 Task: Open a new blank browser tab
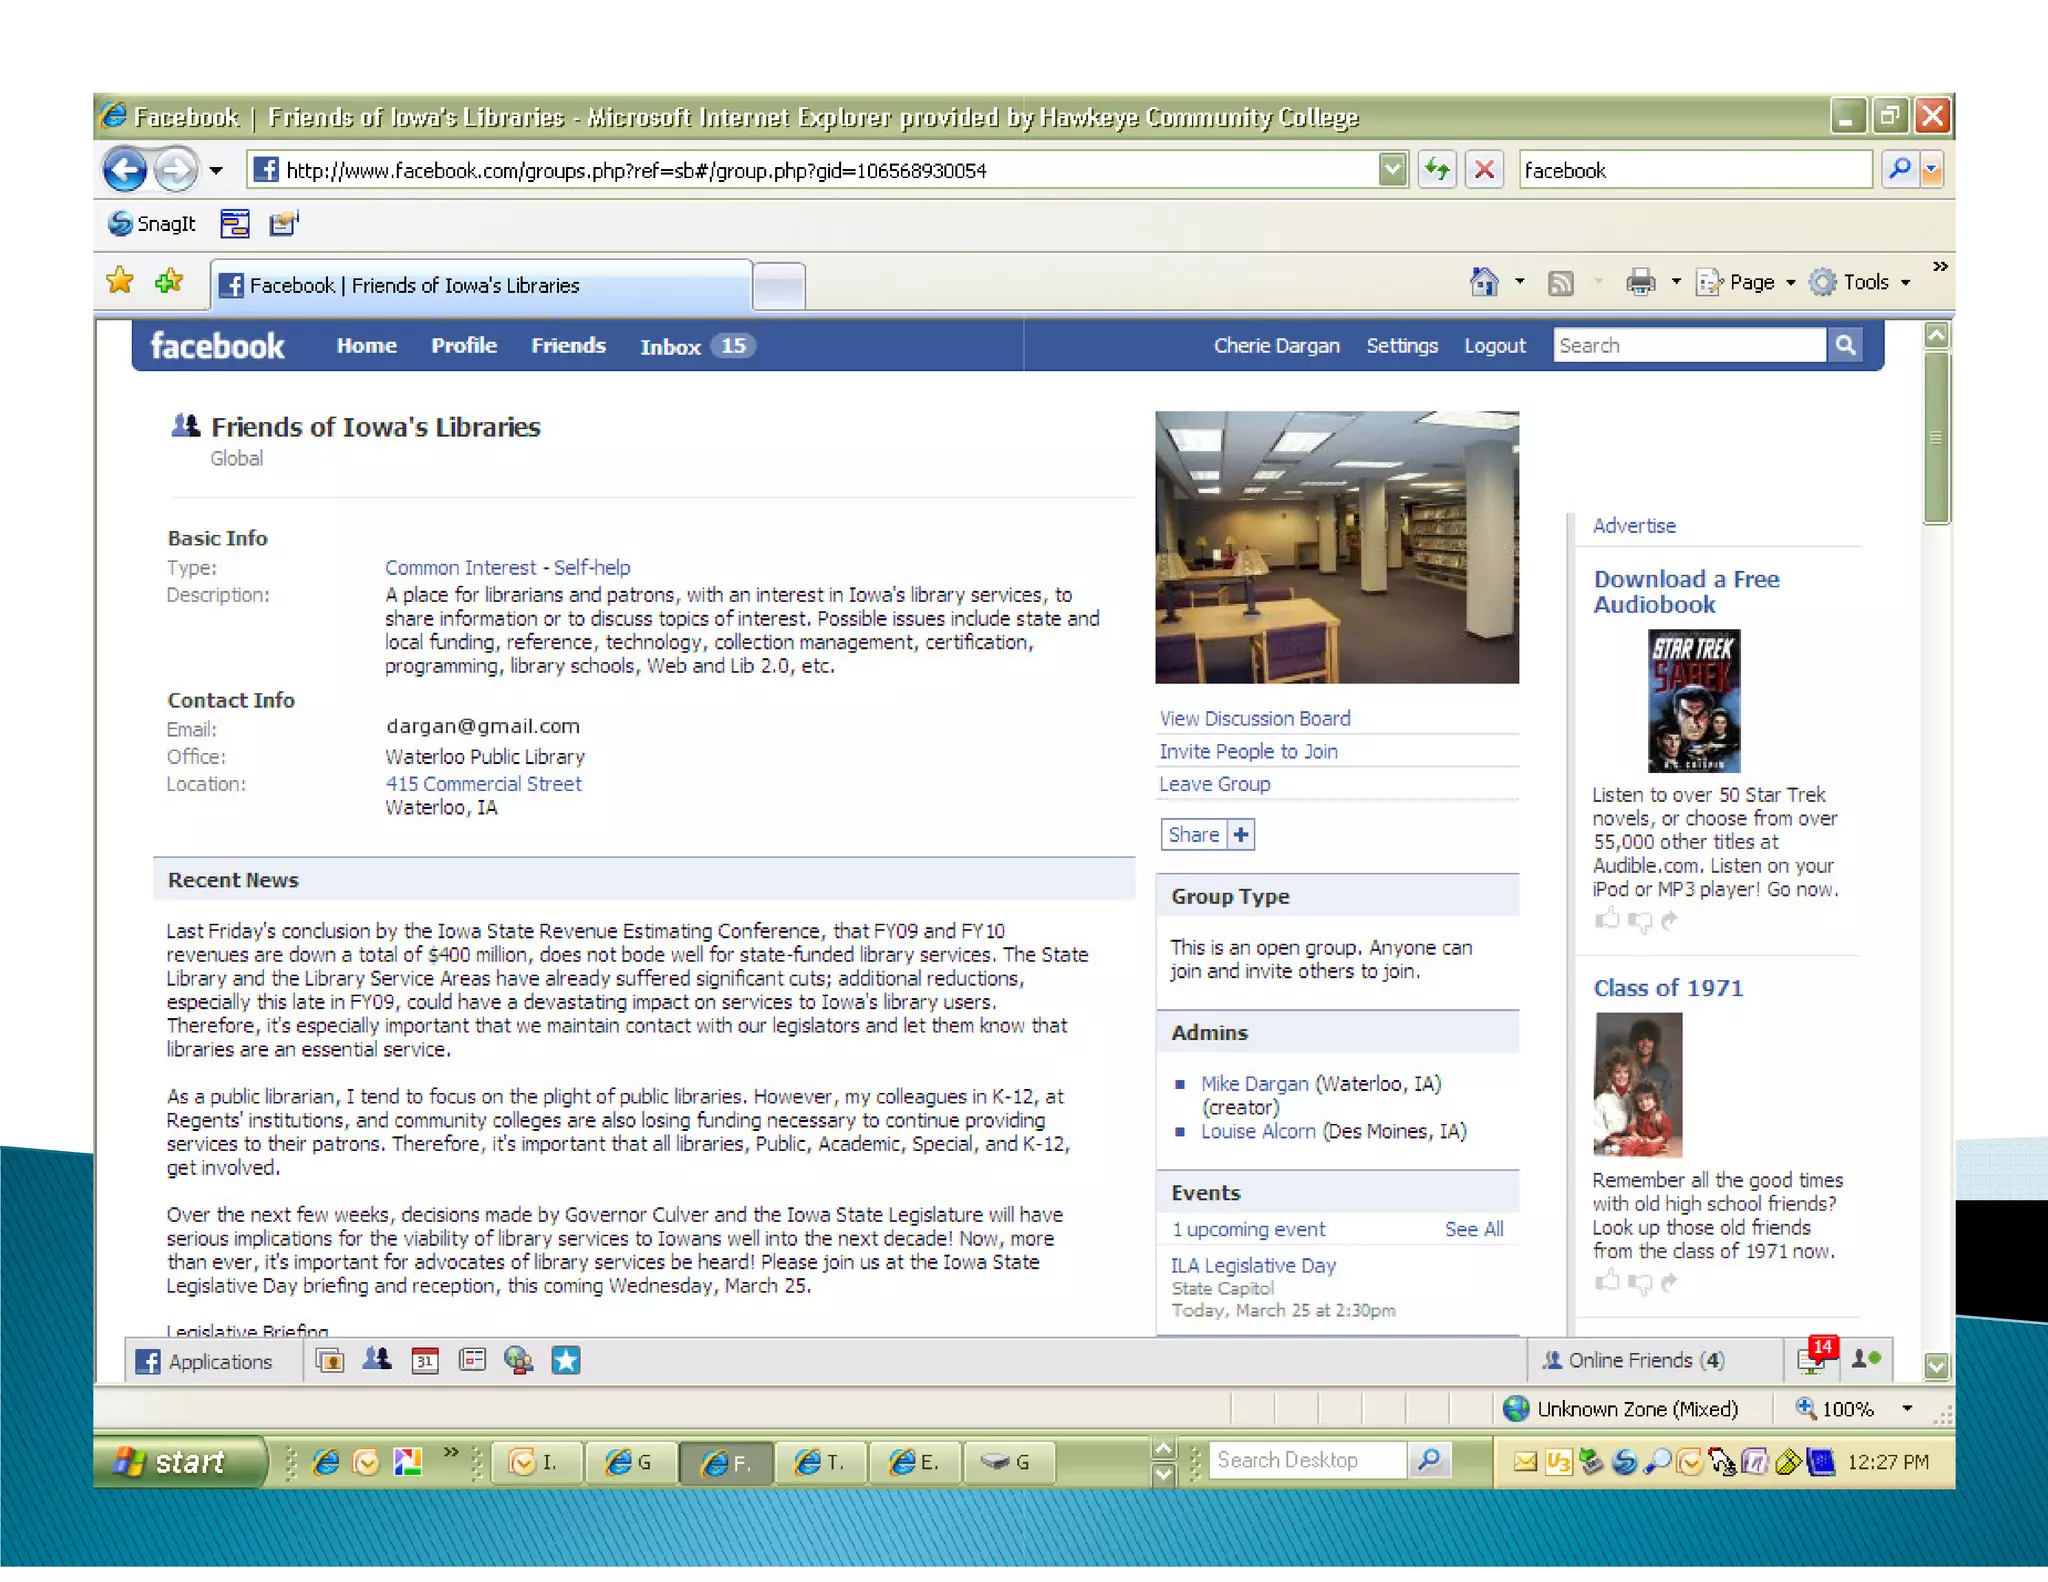[x=779, y=287]
